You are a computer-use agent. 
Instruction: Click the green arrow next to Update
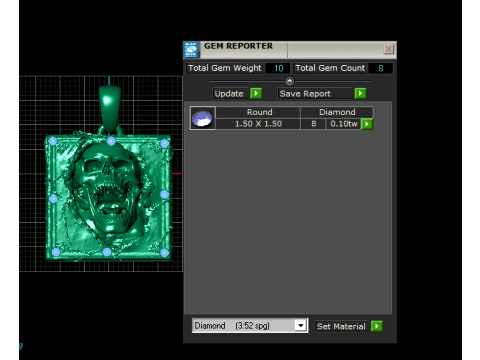click(256, 93)
